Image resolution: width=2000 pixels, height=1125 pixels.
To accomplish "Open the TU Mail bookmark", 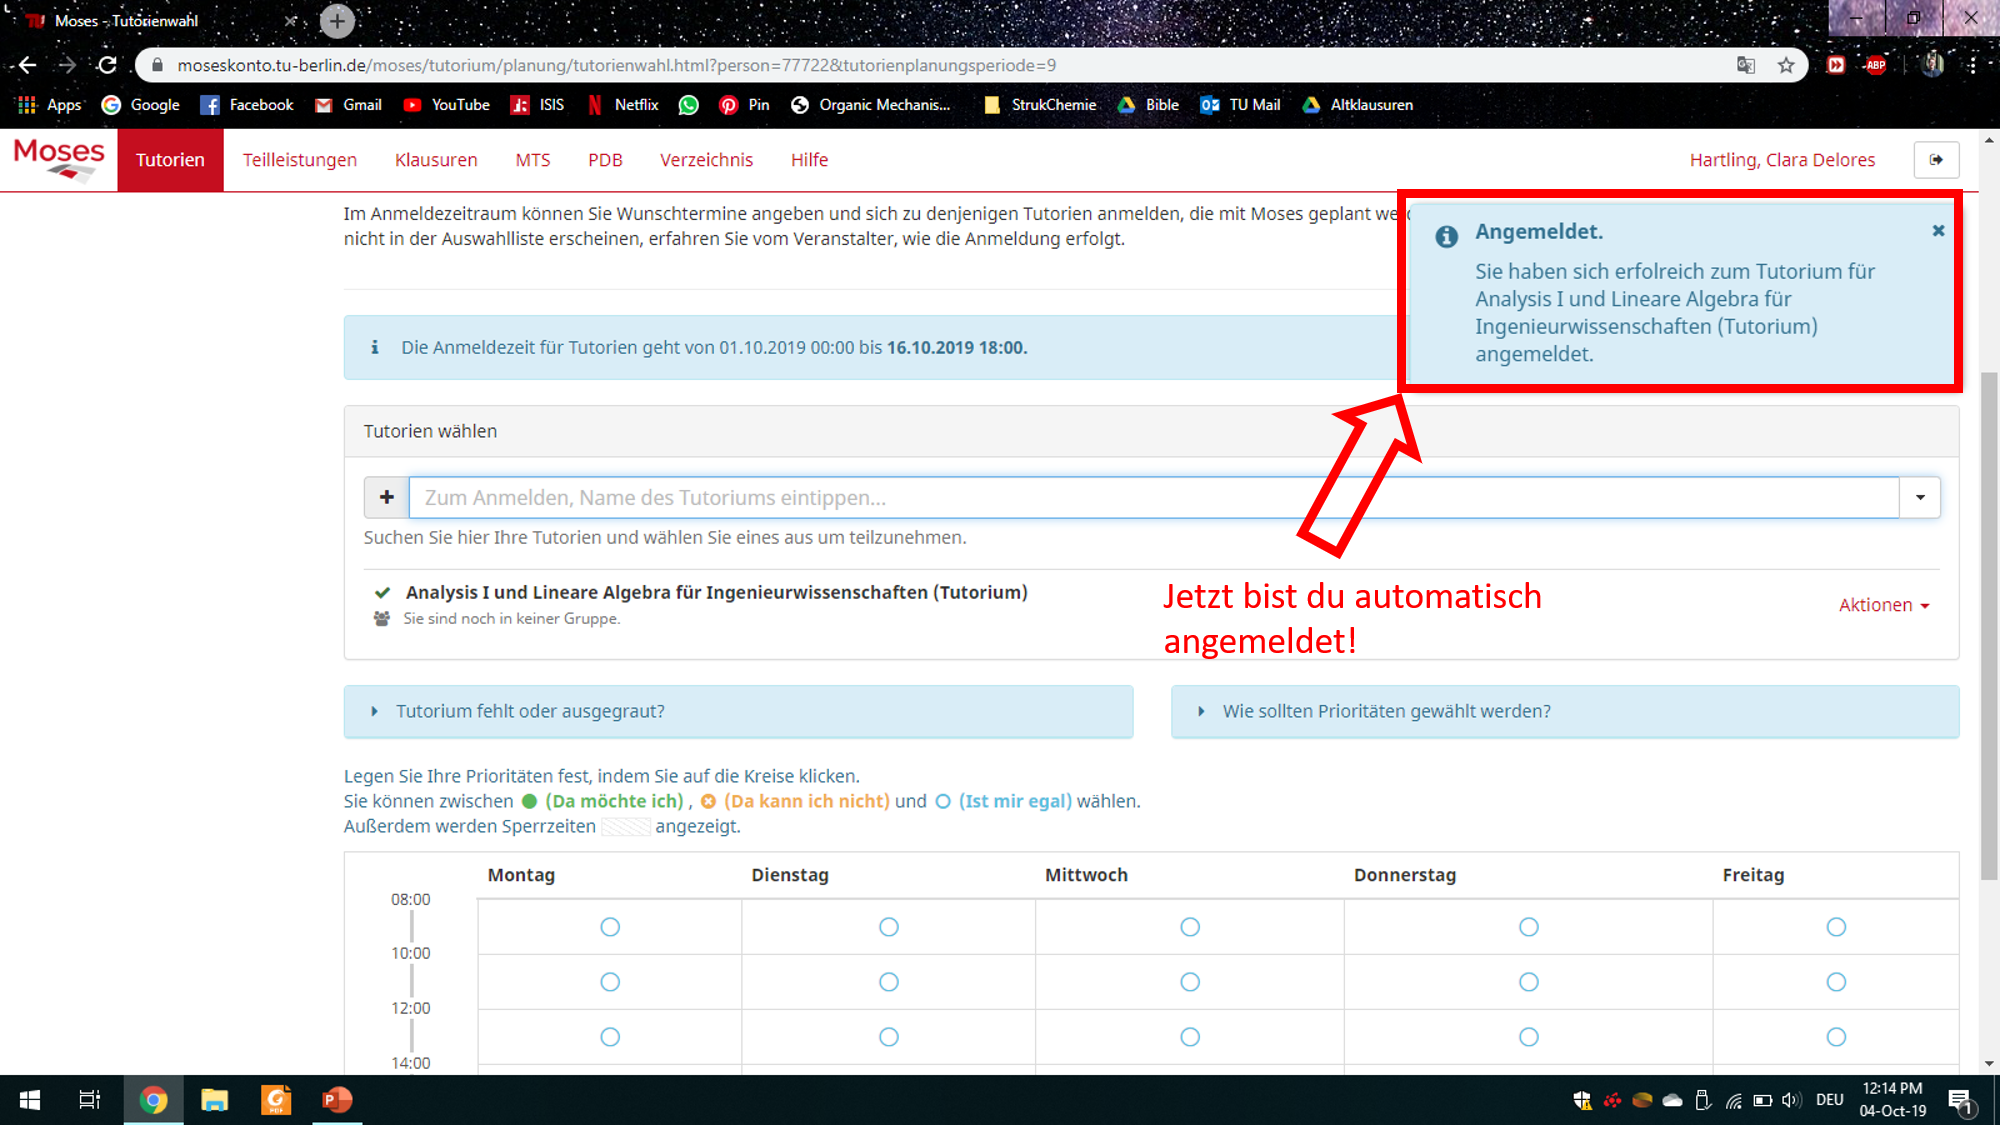I will click(1240, 105).
